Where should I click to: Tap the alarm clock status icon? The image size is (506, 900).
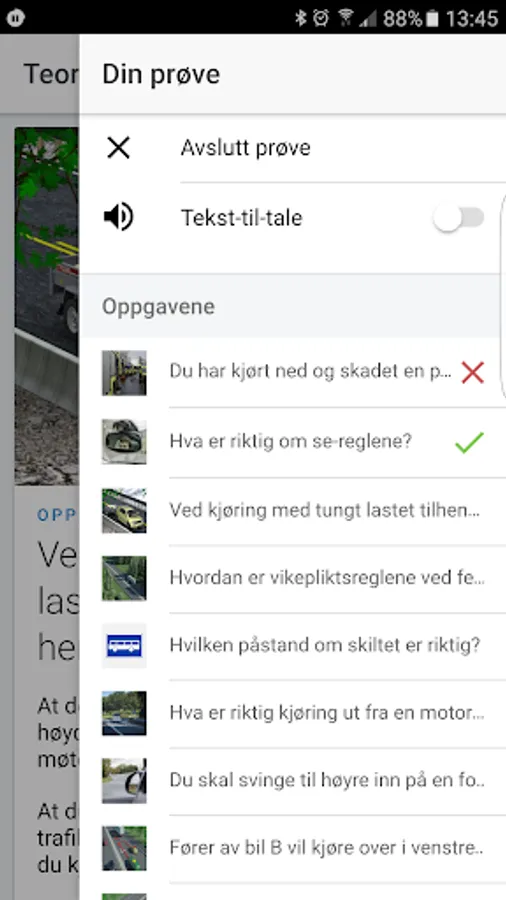pyautogui.click(x=321, y=18)
